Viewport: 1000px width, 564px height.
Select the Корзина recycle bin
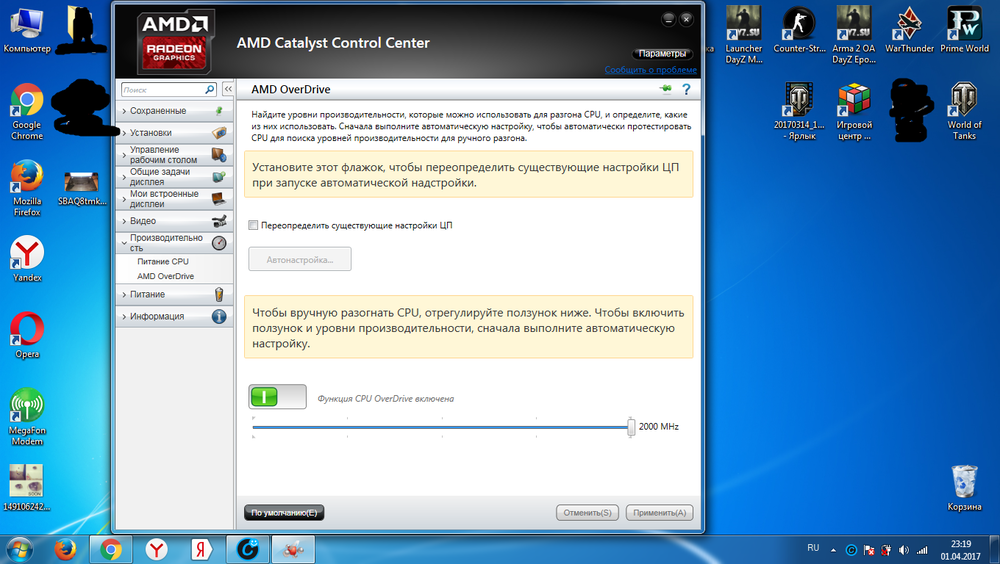point(964,488)
